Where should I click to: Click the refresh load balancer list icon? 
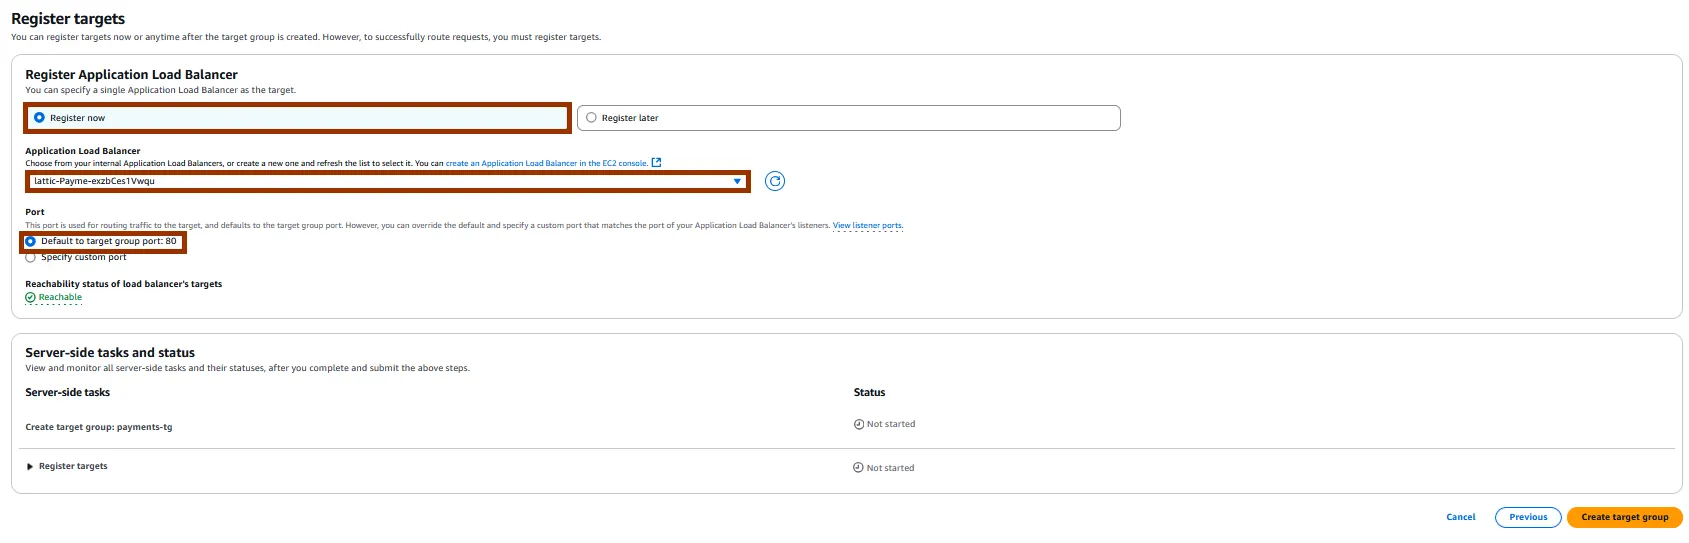[775, 181]
